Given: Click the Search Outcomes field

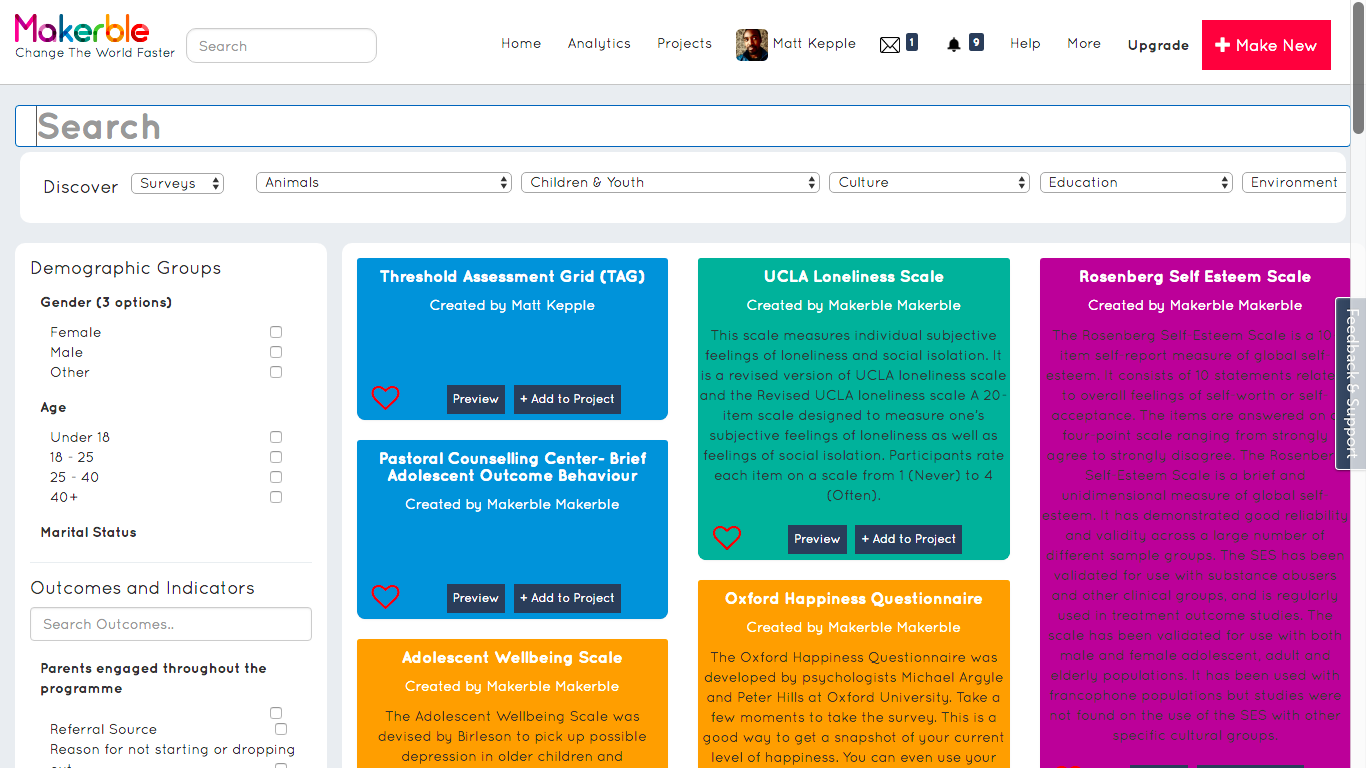Looking at the screenshot, I should tap(171, 624).
